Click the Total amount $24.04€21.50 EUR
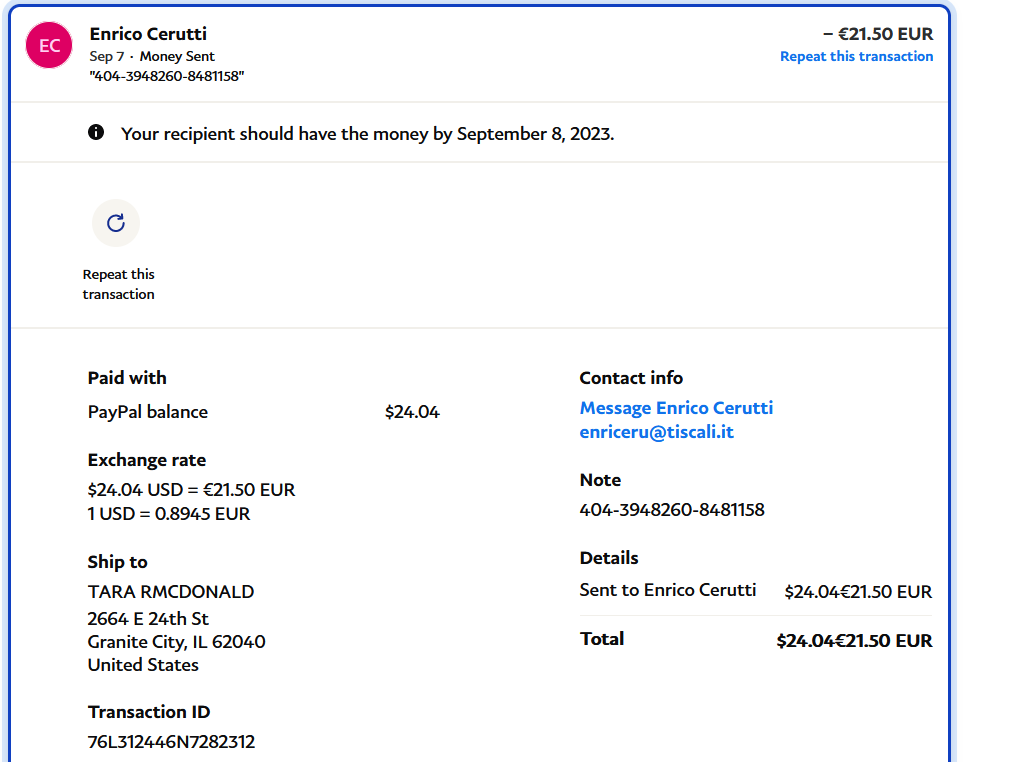 (x=854, y=641)
